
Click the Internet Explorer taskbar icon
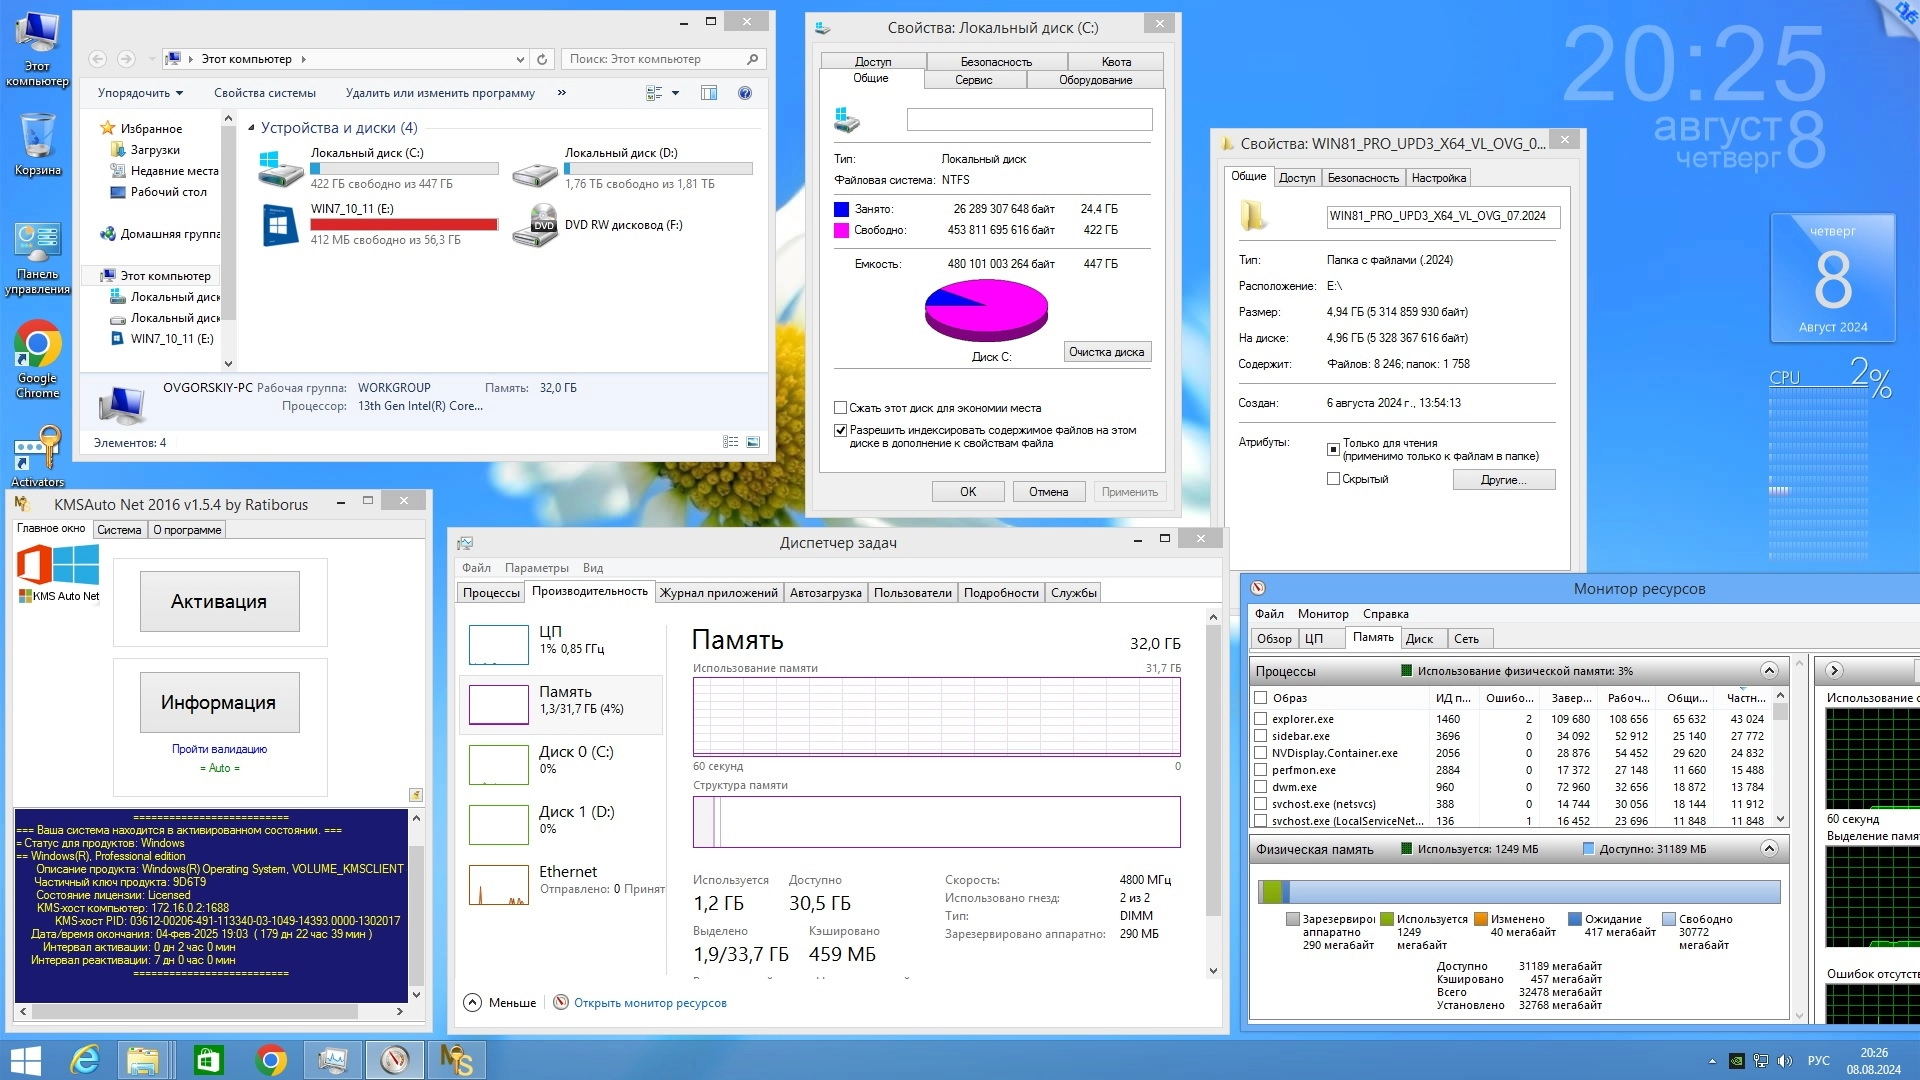(x=85, y=1060)
